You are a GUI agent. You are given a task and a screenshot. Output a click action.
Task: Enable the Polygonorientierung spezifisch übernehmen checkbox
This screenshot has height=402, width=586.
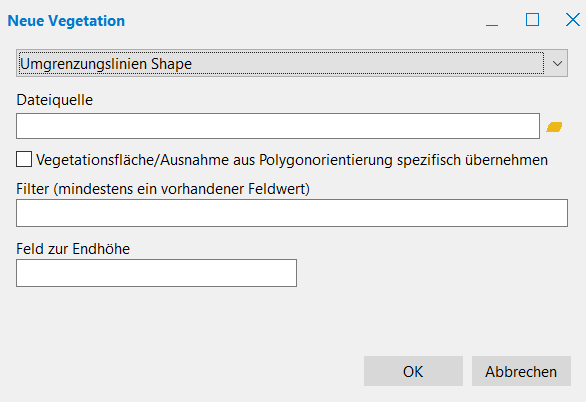[24, 159]
